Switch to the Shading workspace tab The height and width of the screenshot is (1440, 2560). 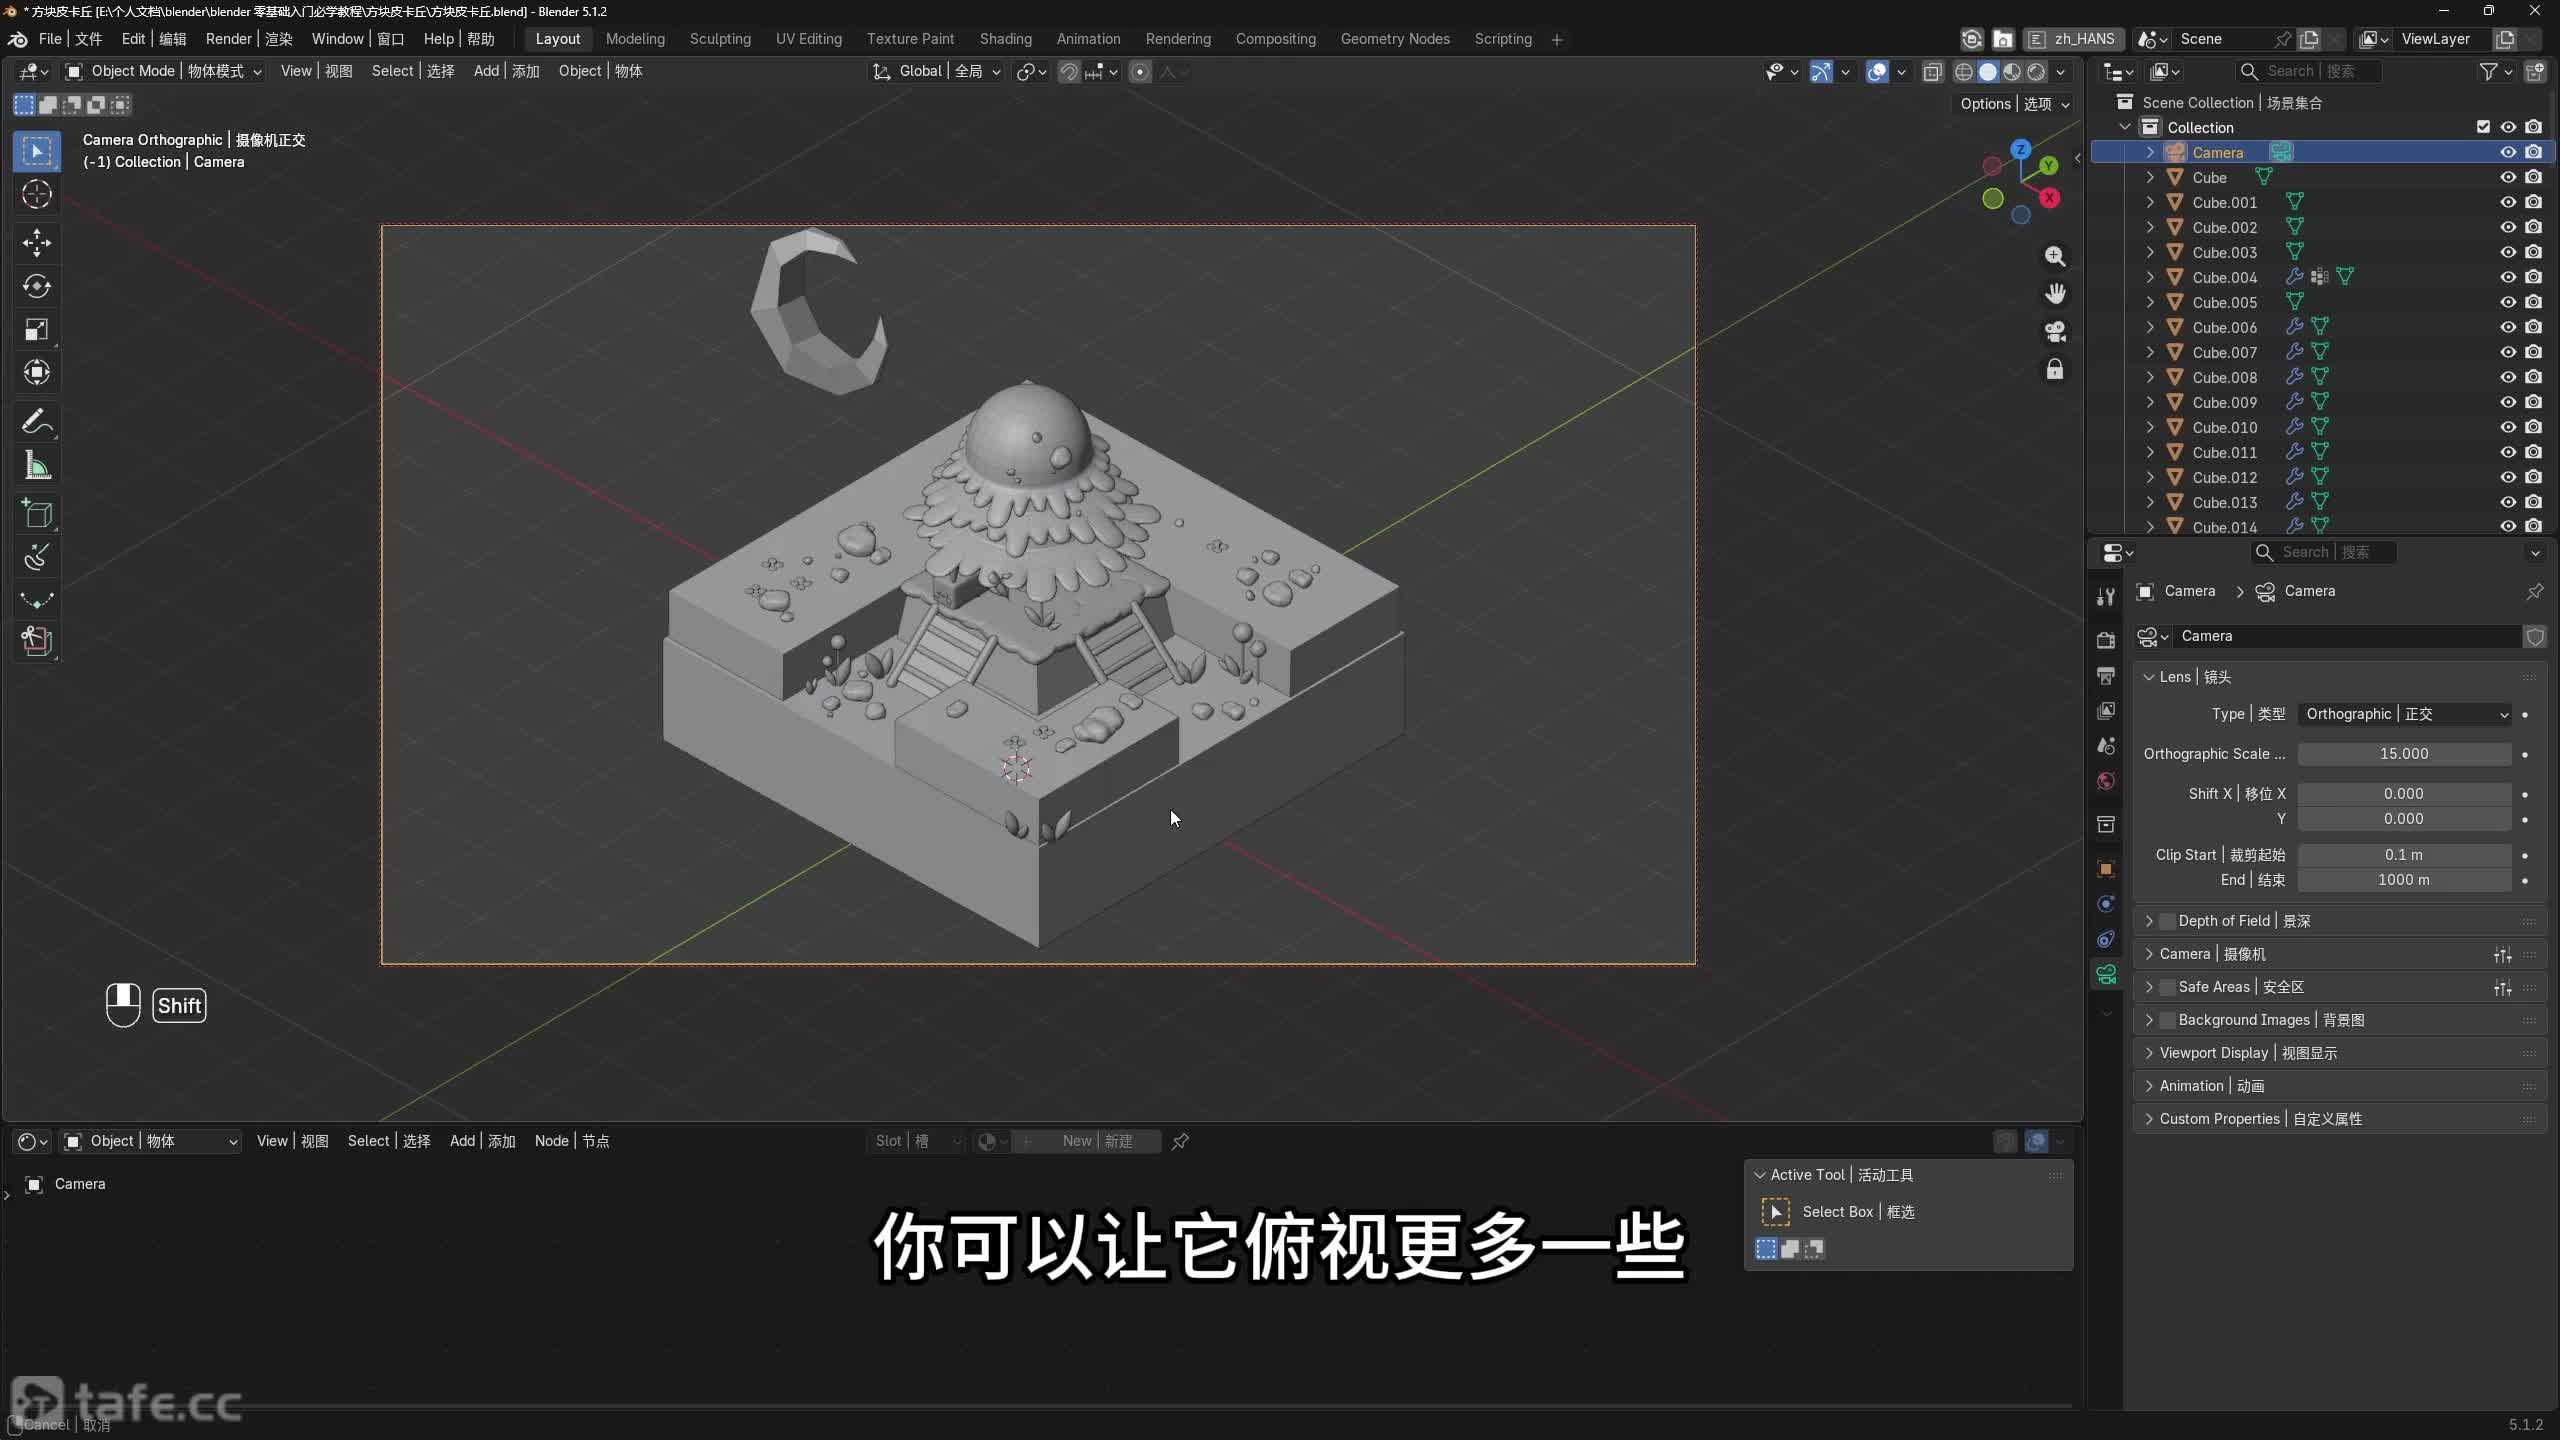coord(1005,39)
